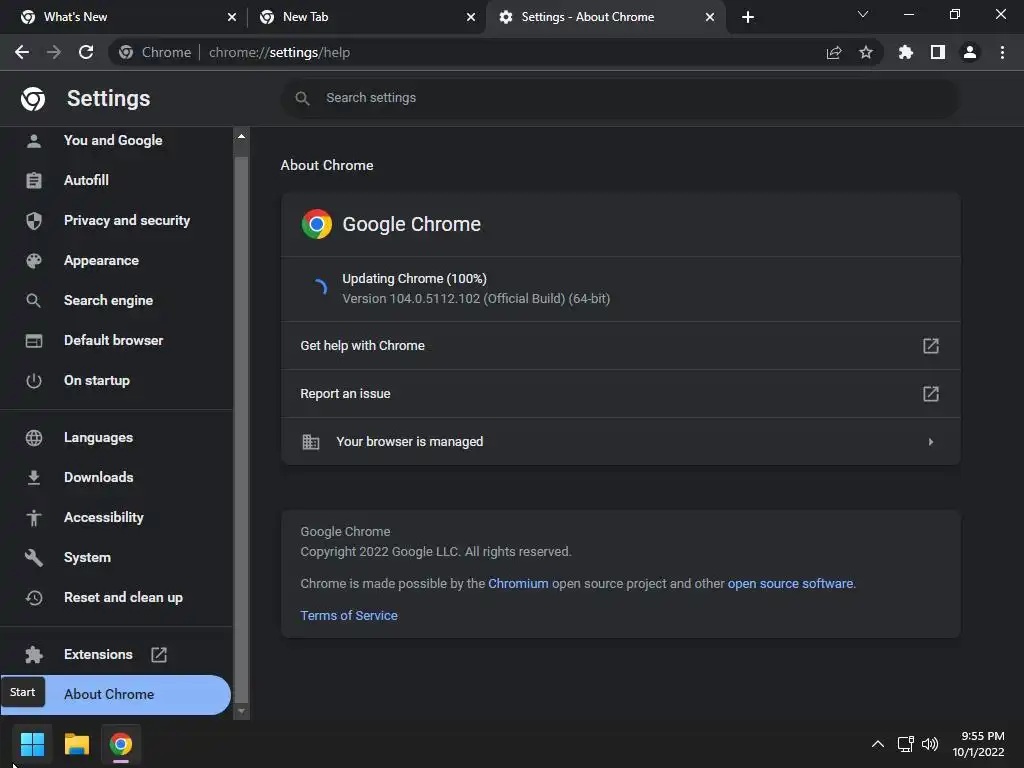Open Extensions page from sidebar
Screen dimensions: 1024x768
click(x=115, y=654)
